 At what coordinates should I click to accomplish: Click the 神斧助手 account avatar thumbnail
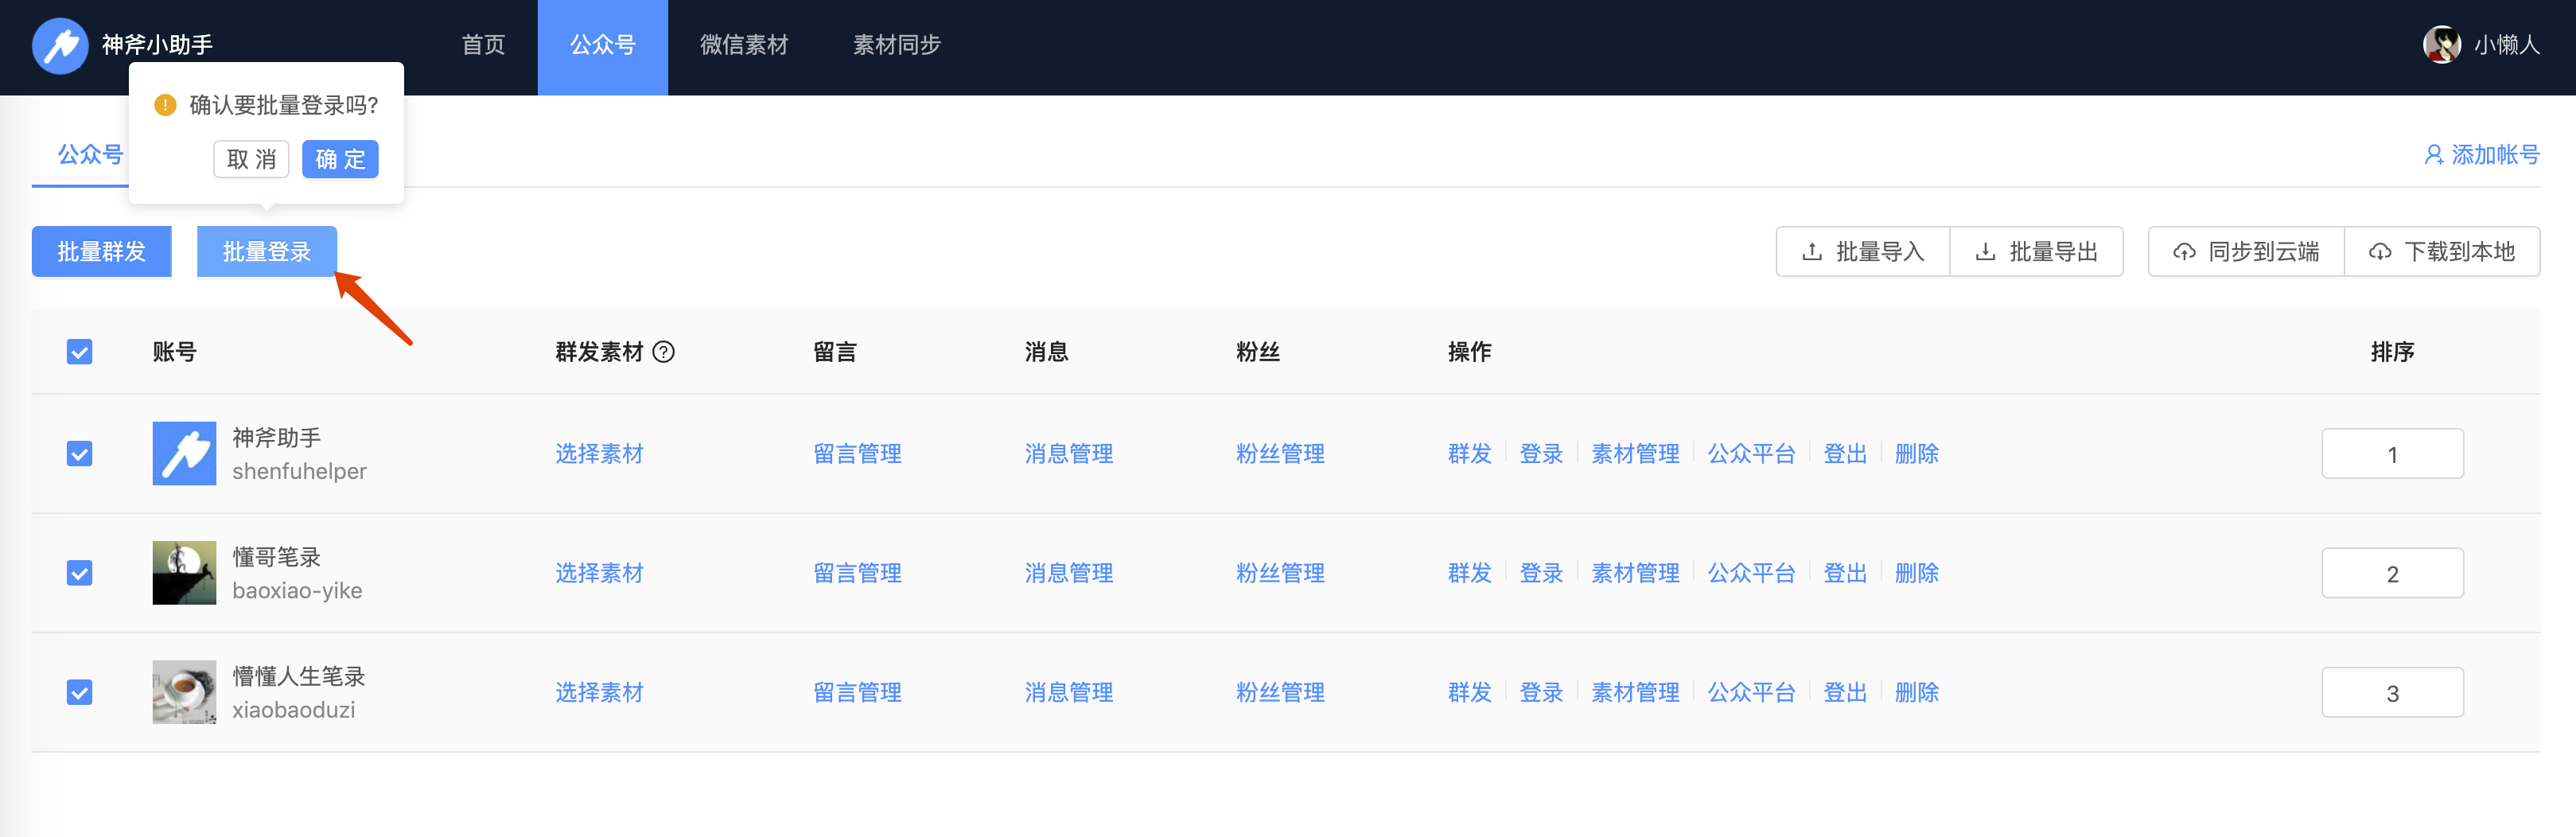point(184,453)
